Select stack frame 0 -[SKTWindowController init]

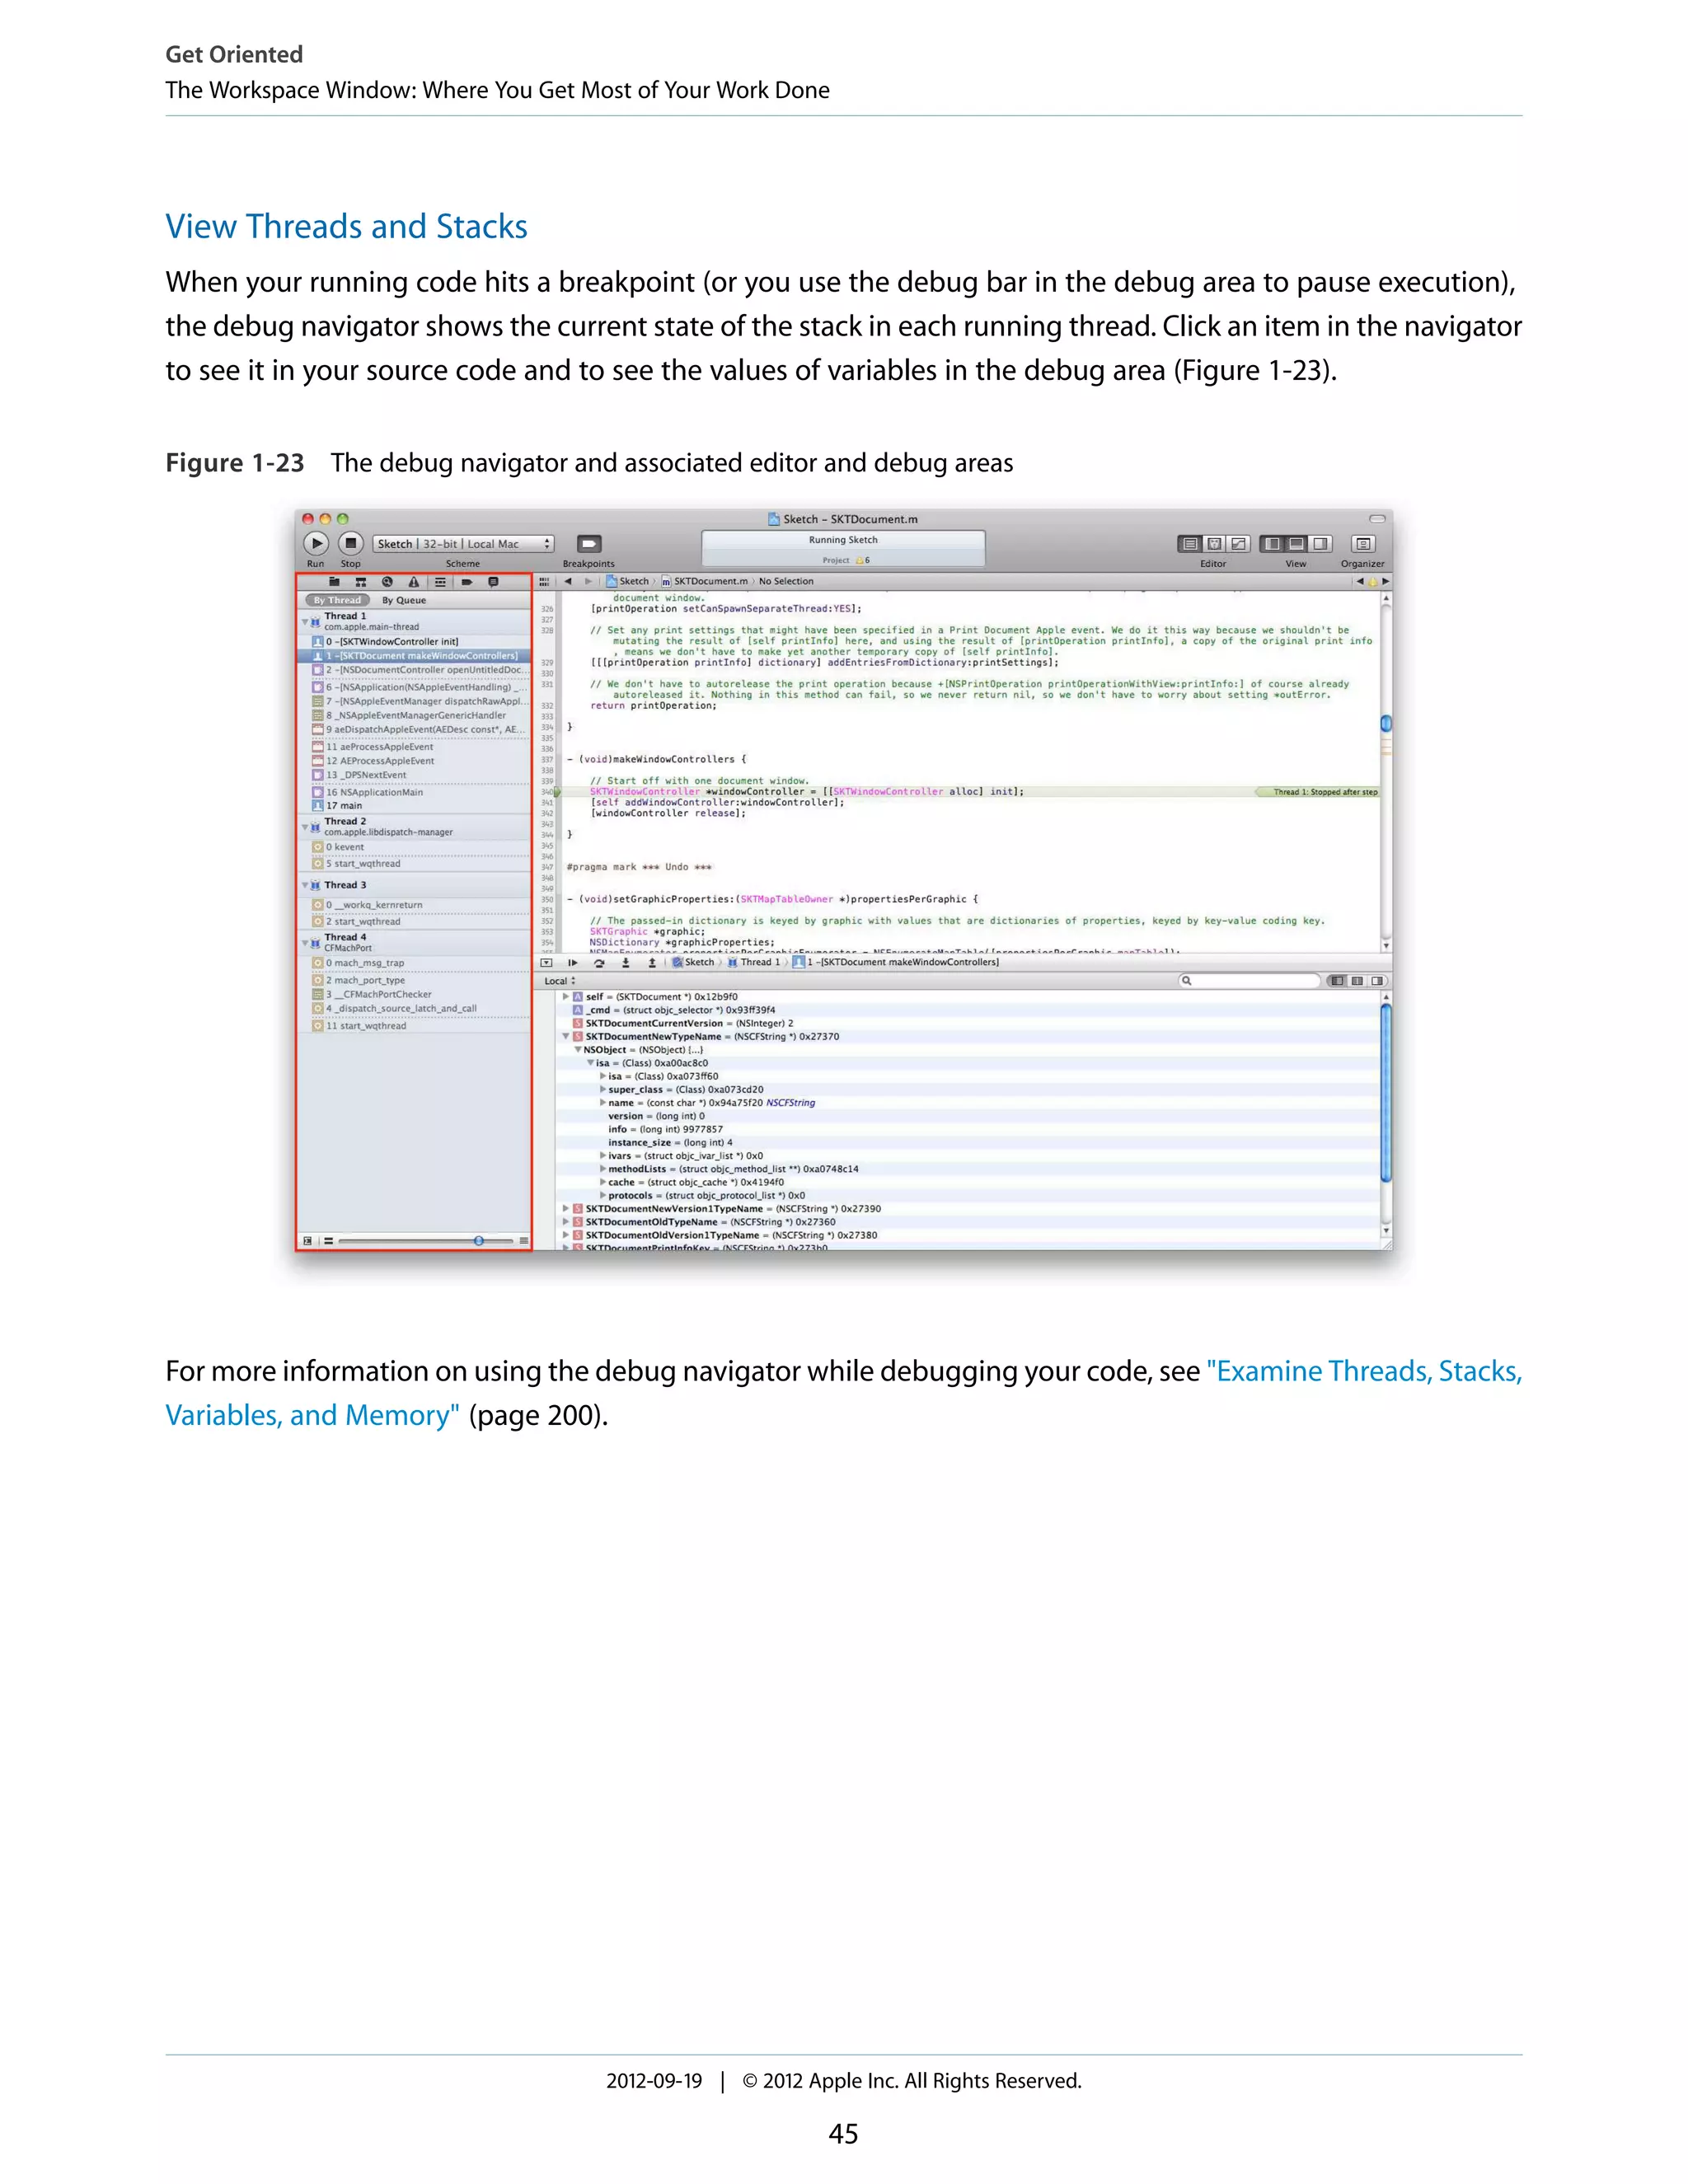(415, 642)
